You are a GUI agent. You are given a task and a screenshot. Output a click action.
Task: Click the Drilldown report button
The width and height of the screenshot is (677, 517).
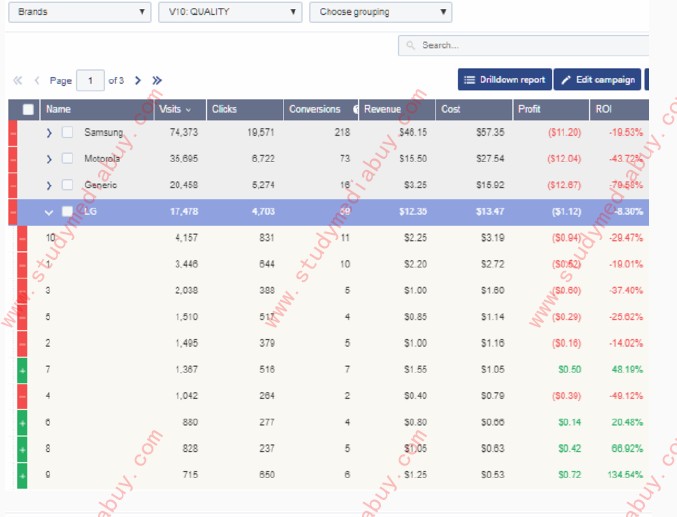click(505, 80)
